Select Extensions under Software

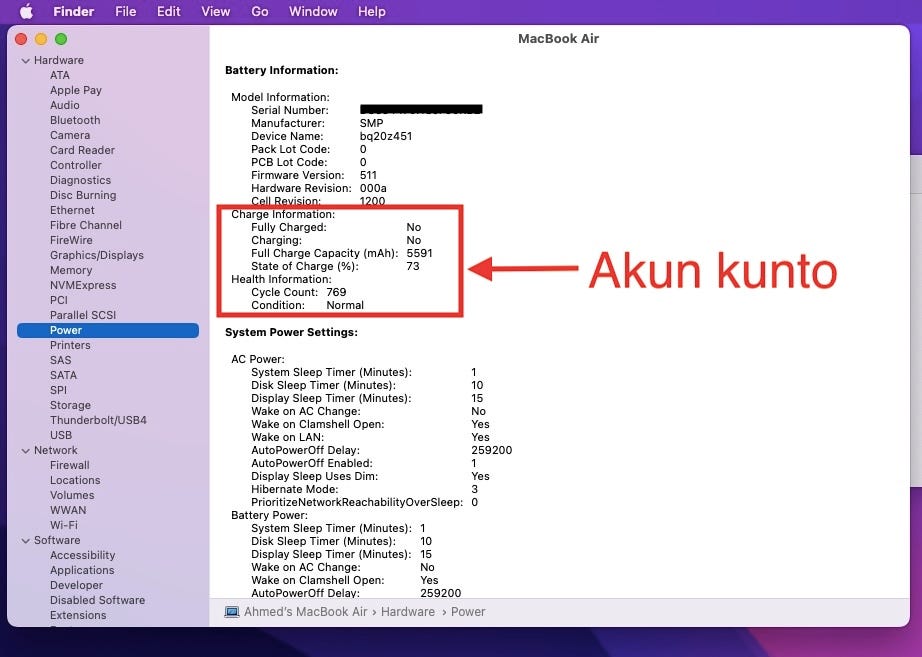click(x=78, y=615)
